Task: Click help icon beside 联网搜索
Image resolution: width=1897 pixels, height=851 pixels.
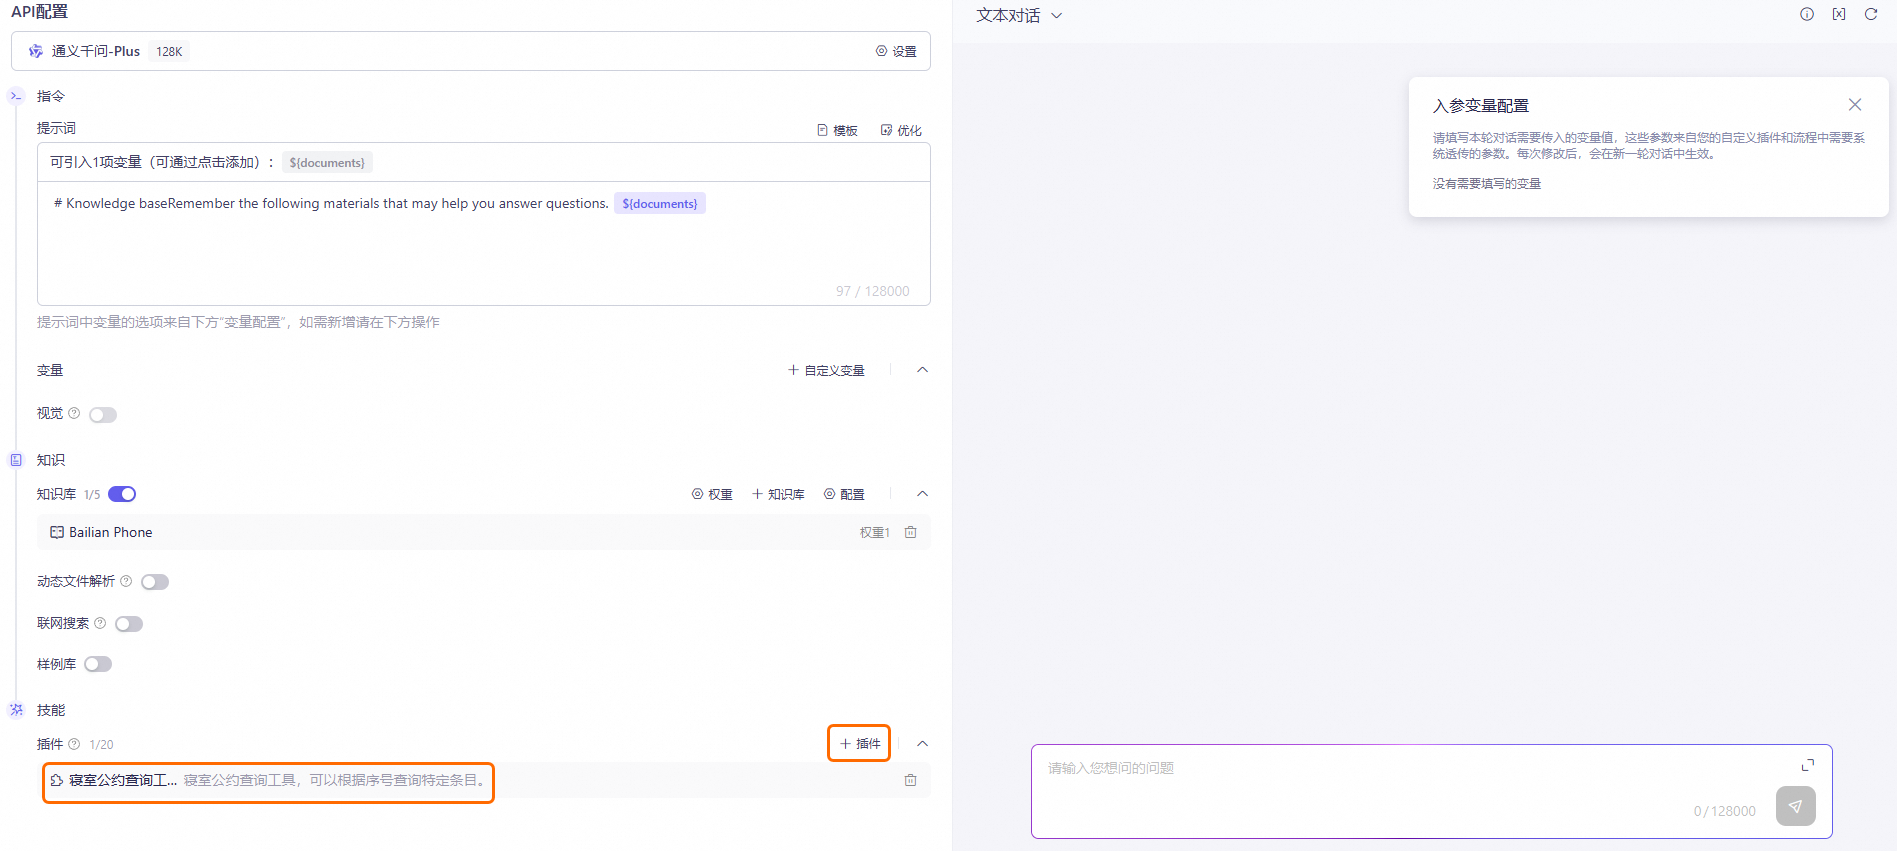Action: pyautogui.click(x=100, y=623)
